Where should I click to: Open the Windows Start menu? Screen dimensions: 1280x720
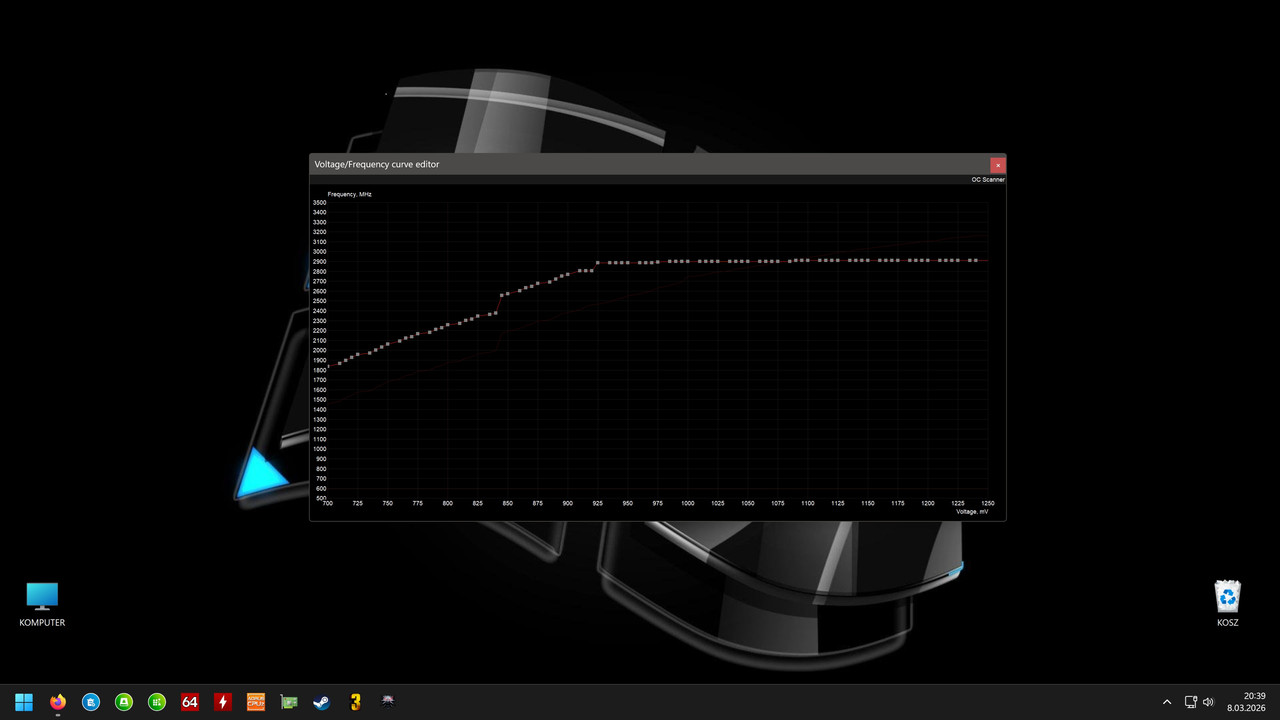tap(24, 702)
